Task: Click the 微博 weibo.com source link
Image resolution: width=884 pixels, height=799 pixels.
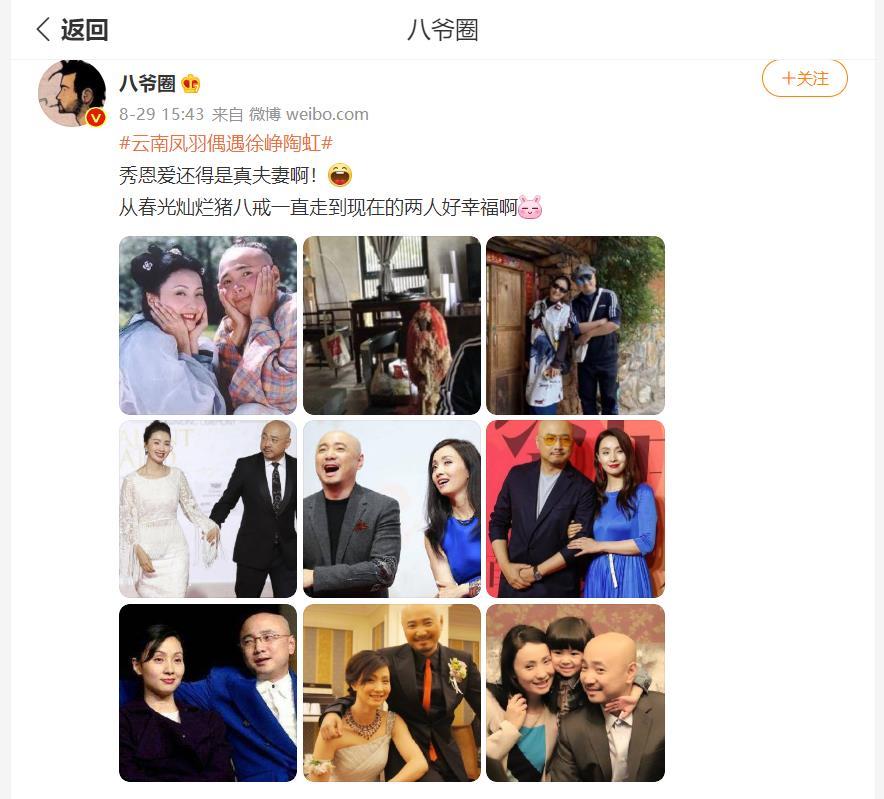Action: (x=308, y=114)
